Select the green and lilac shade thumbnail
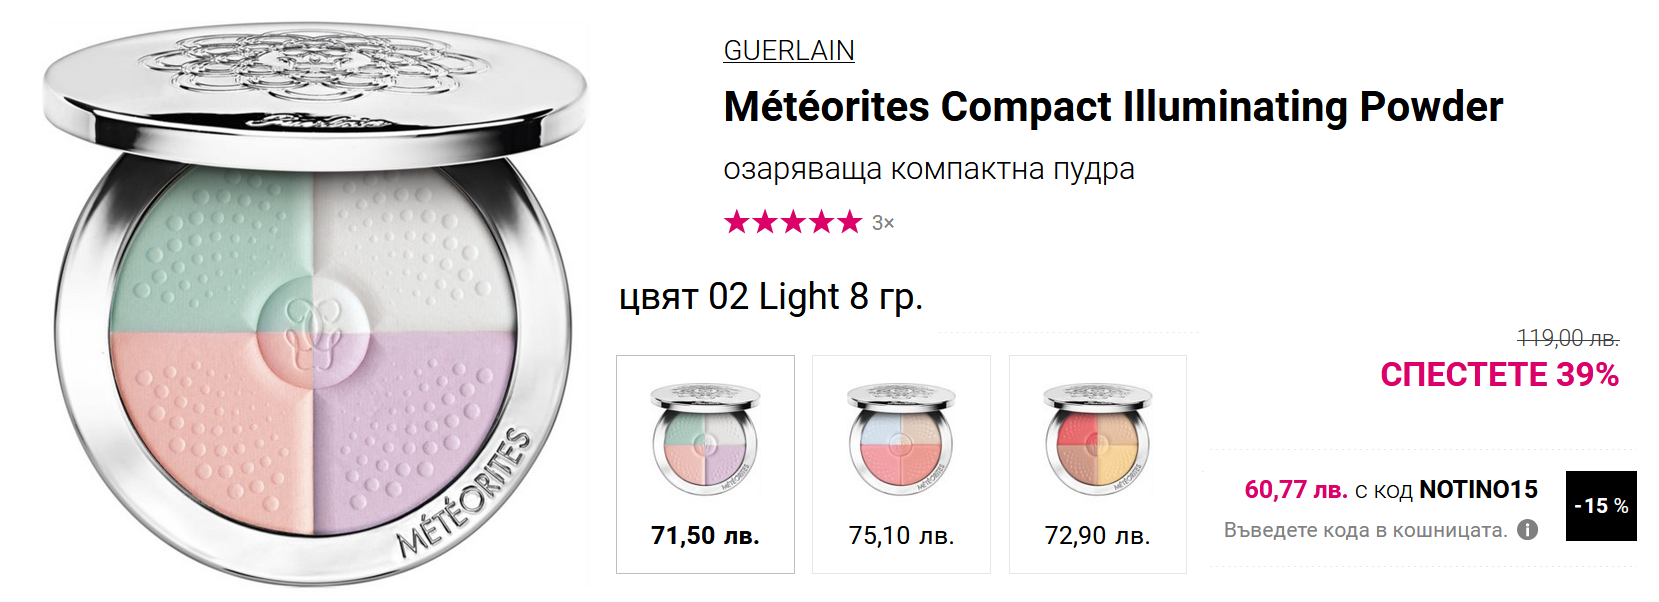Viewport: 1659px width, 602px height. tap(705, 438)
